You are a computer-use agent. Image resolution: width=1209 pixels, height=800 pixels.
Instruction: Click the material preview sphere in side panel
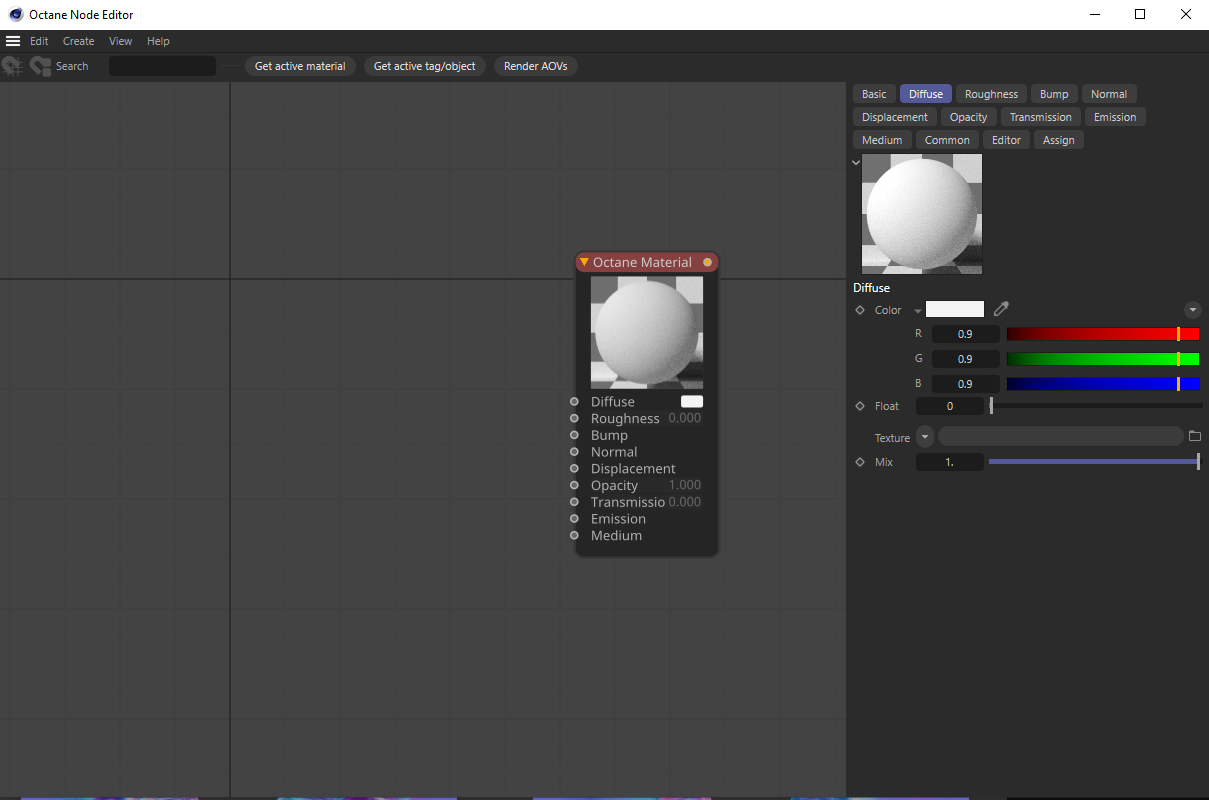coord(922,214)
